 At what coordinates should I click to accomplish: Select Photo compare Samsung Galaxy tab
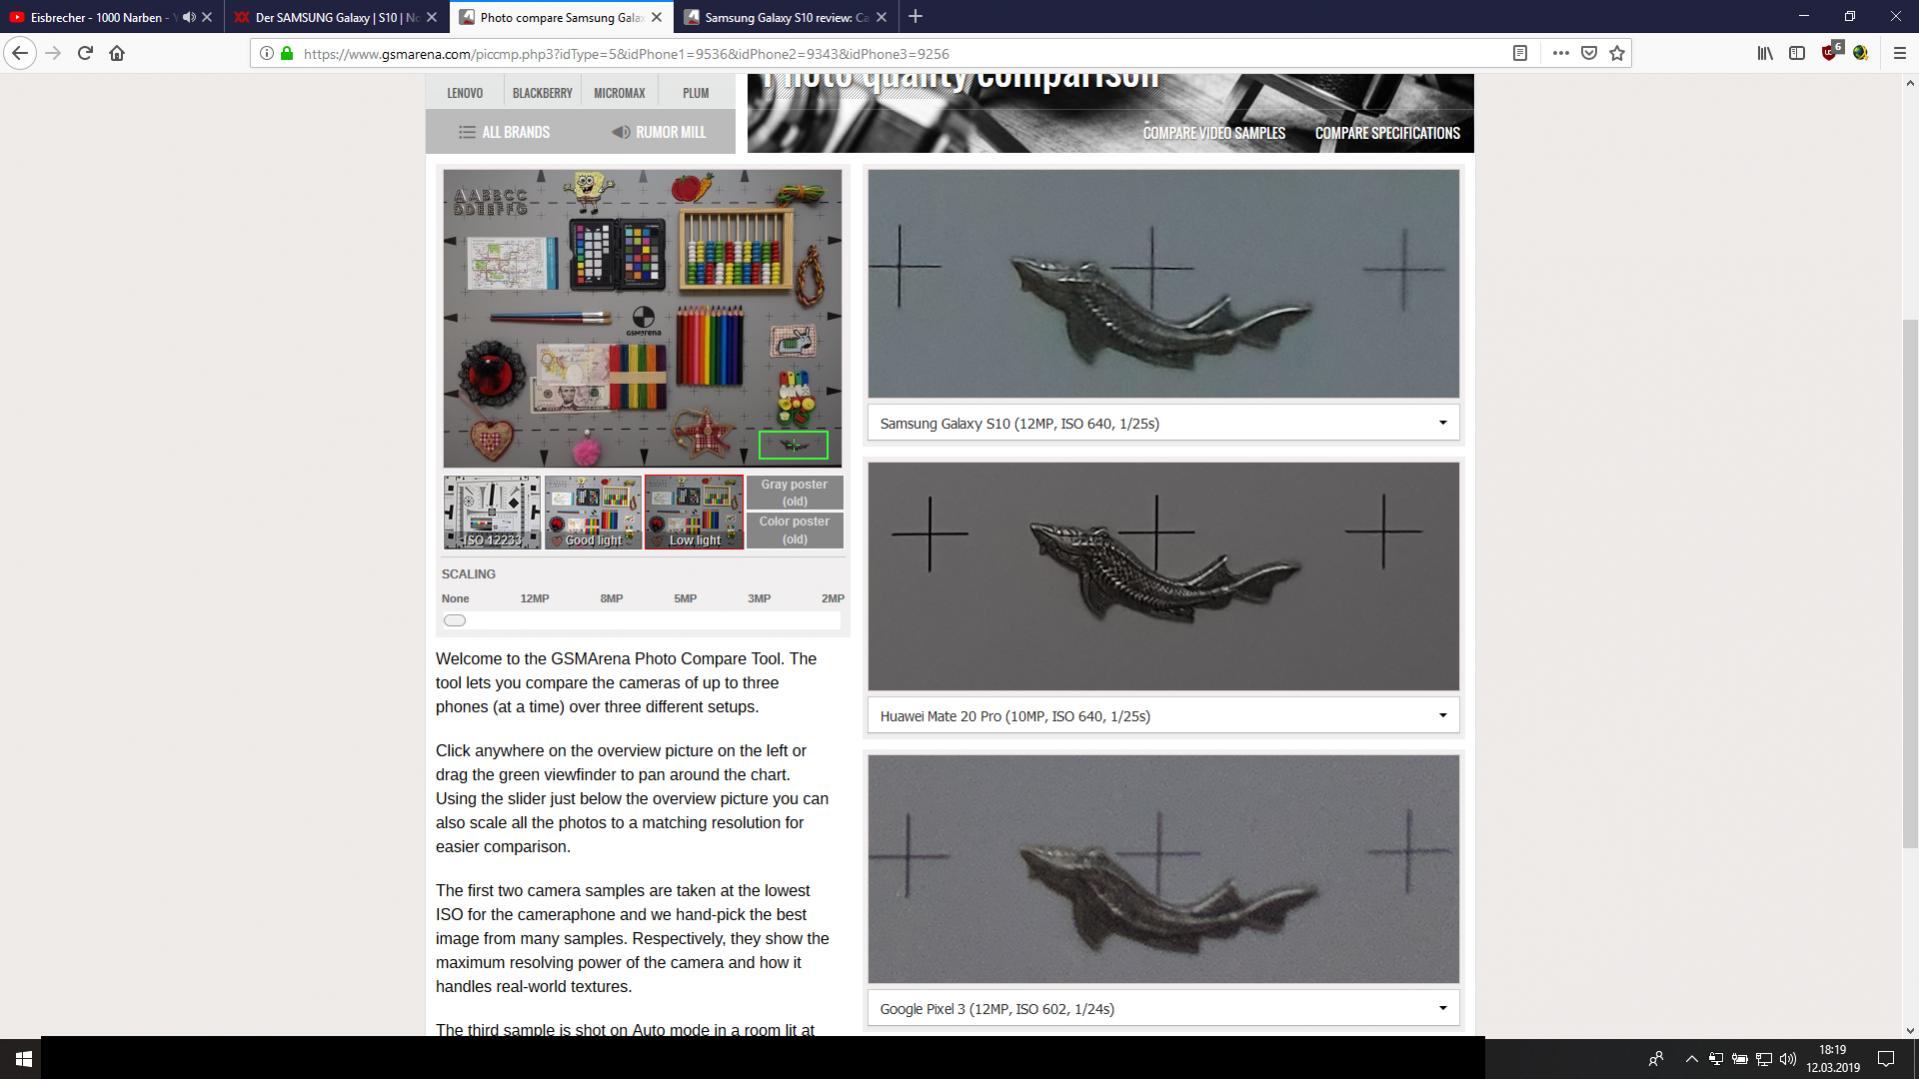tap(561, 17)
